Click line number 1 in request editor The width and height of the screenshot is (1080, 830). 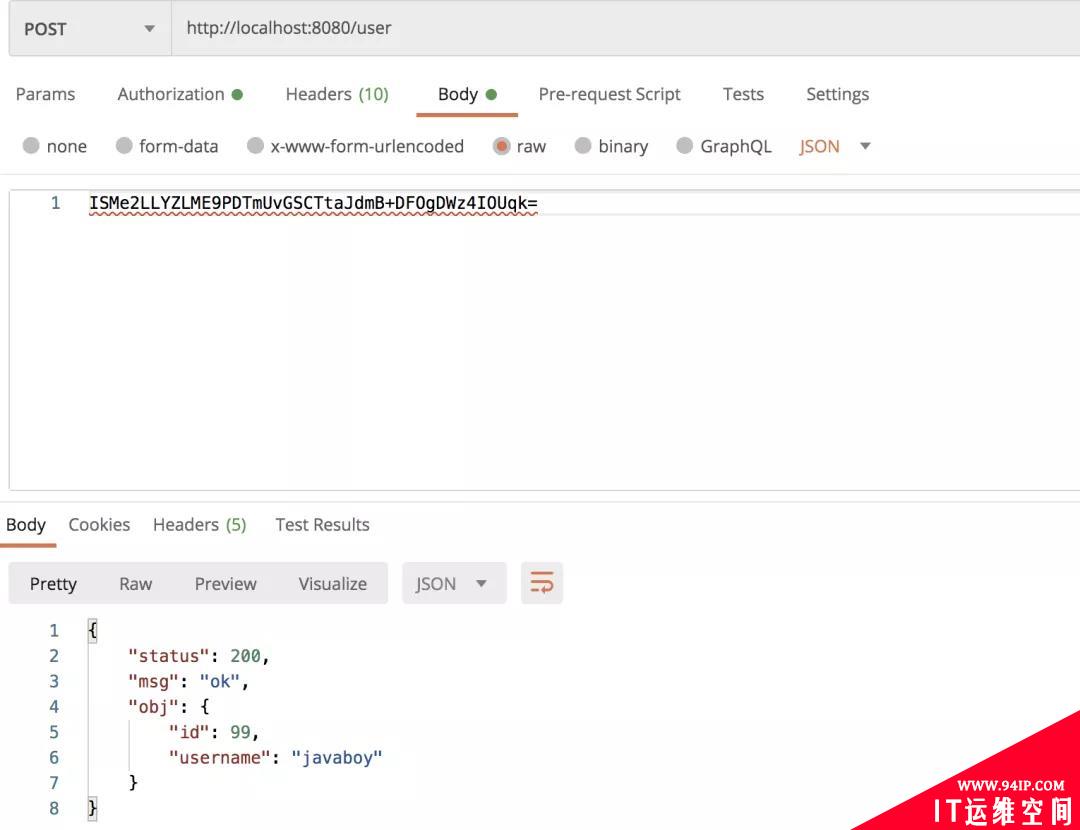tap(55, 203)
